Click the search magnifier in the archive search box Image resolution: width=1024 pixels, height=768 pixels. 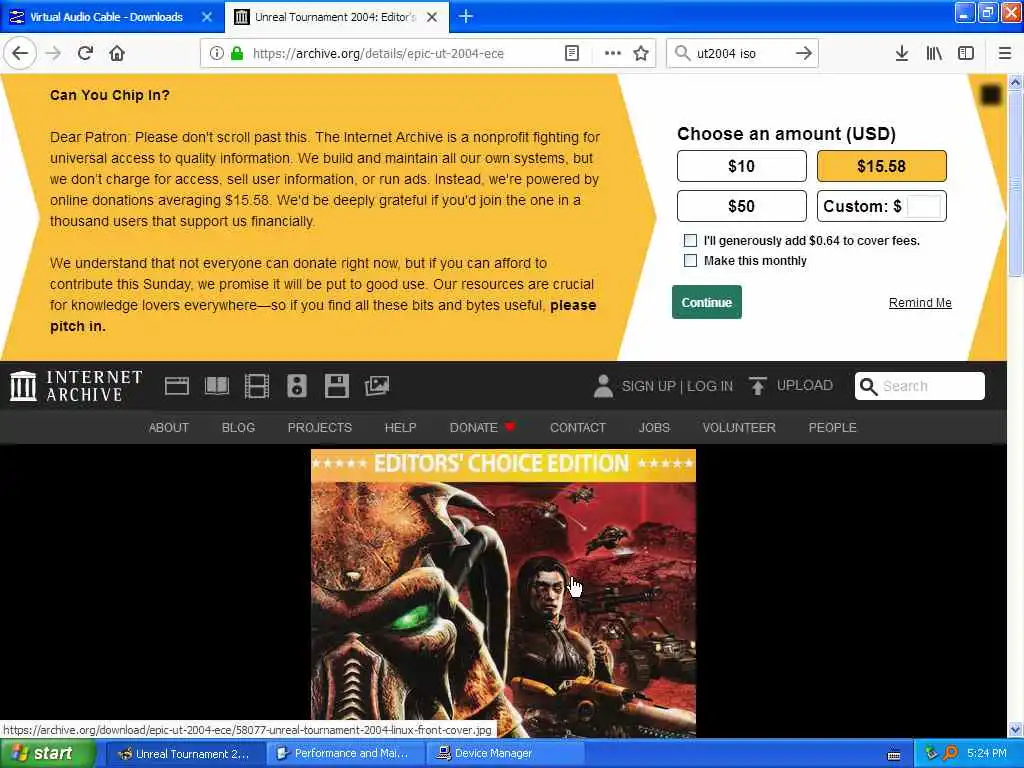click(x=868, y=386)
